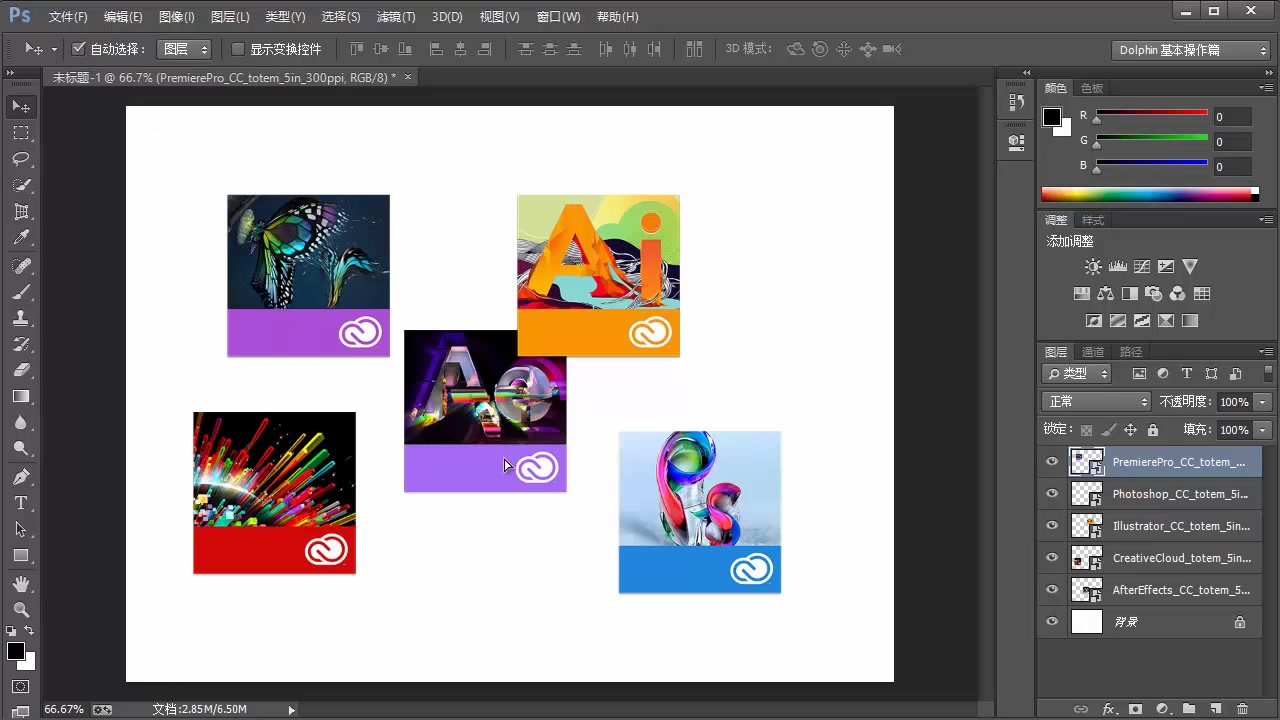This screenshot has width=1280, height=720.
Task: Add a Photo Filter adjustment
Action: (1153, 294)
